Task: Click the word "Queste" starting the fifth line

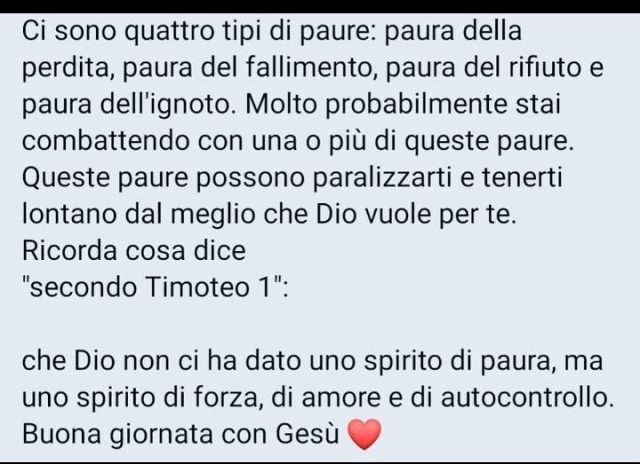Action: coord(66,178)
